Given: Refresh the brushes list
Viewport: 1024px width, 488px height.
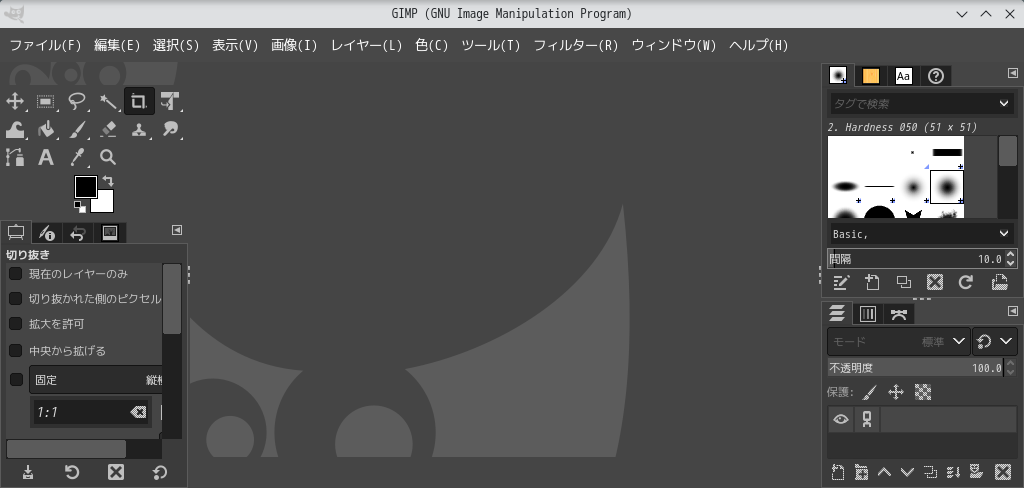Looking at the screenshot, I should [966, 282].
